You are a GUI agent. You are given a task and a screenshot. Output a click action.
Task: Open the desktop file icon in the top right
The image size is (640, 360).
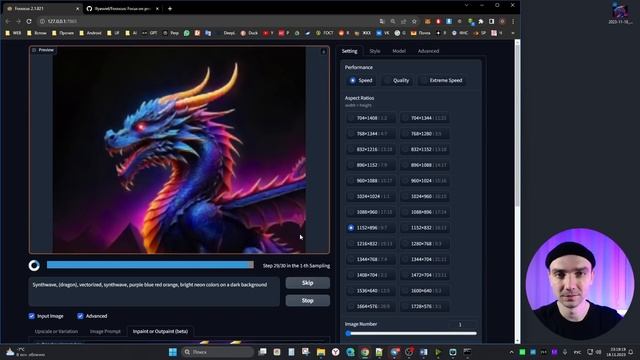(x=620, y=12)
